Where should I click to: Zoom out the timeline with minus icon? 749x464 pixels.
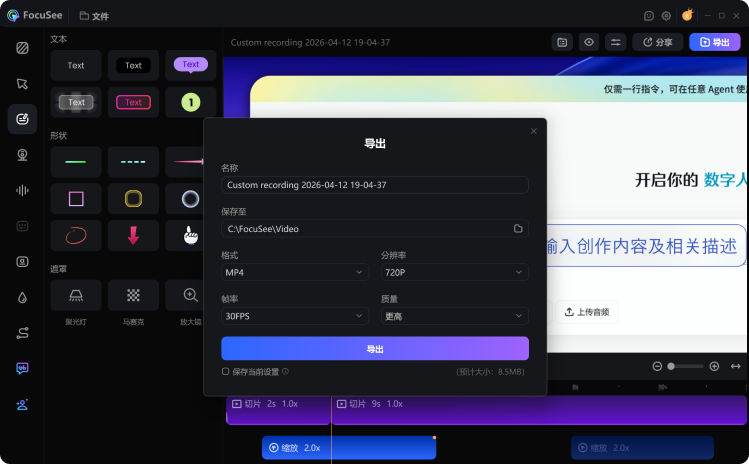point(657,366)
